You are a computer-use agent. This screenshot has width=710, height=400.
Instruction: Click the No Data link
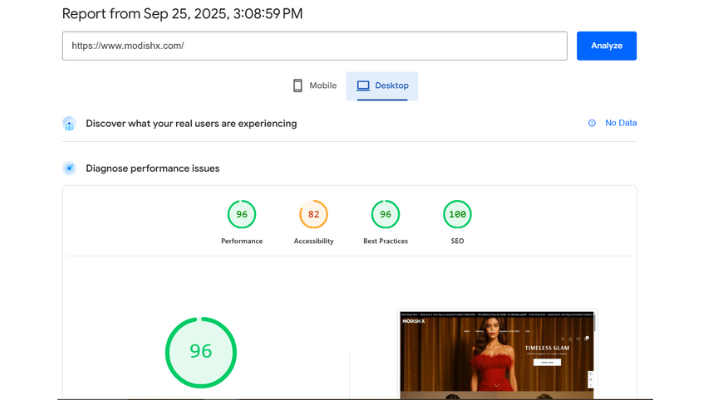click(620, 123)
